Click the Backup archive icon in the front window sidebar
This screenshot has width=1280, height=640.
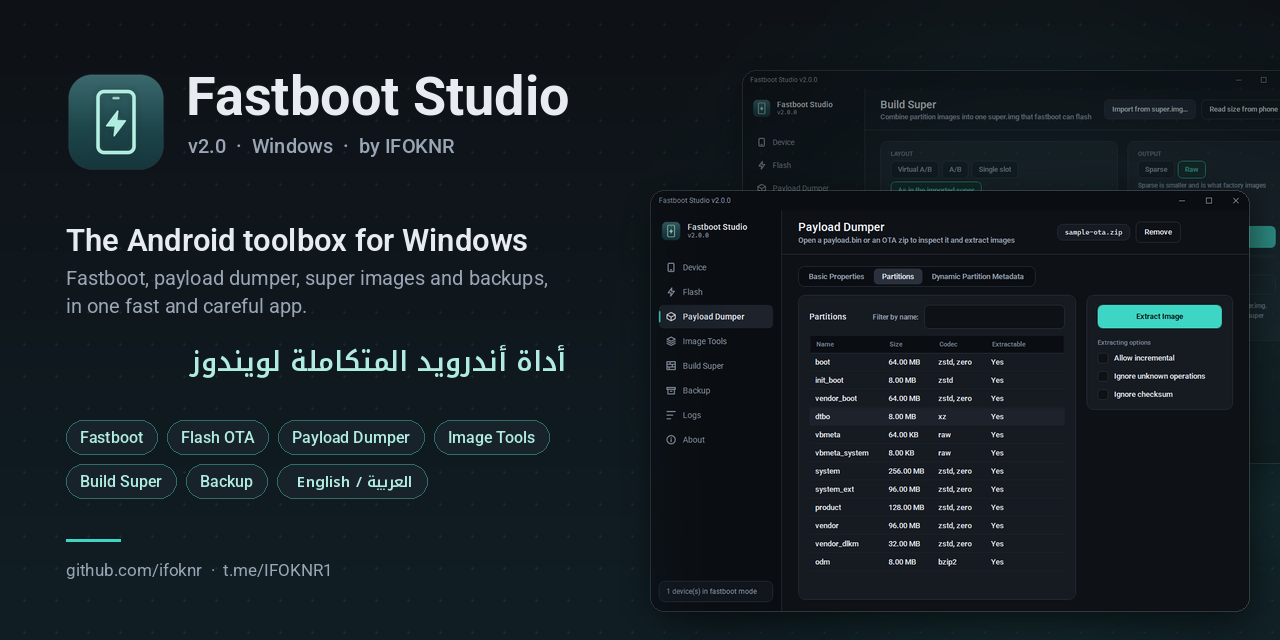[671, 390]
